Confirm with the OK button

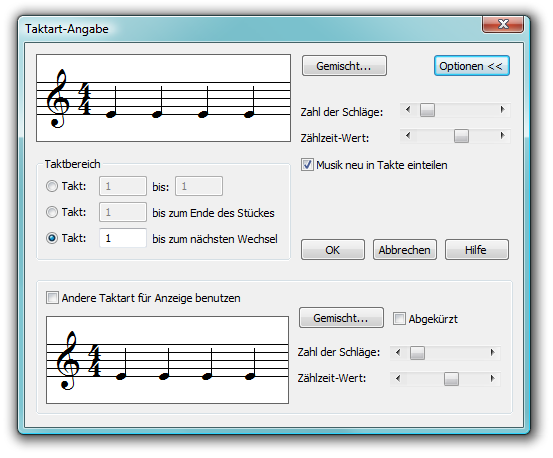pos(333,250)
